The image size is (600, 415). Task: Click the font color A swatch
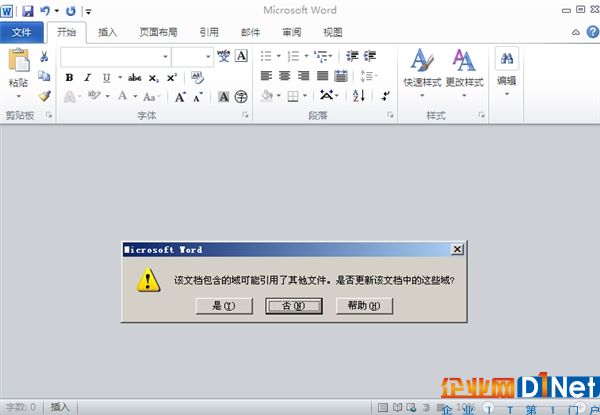(x=122, y=96)
